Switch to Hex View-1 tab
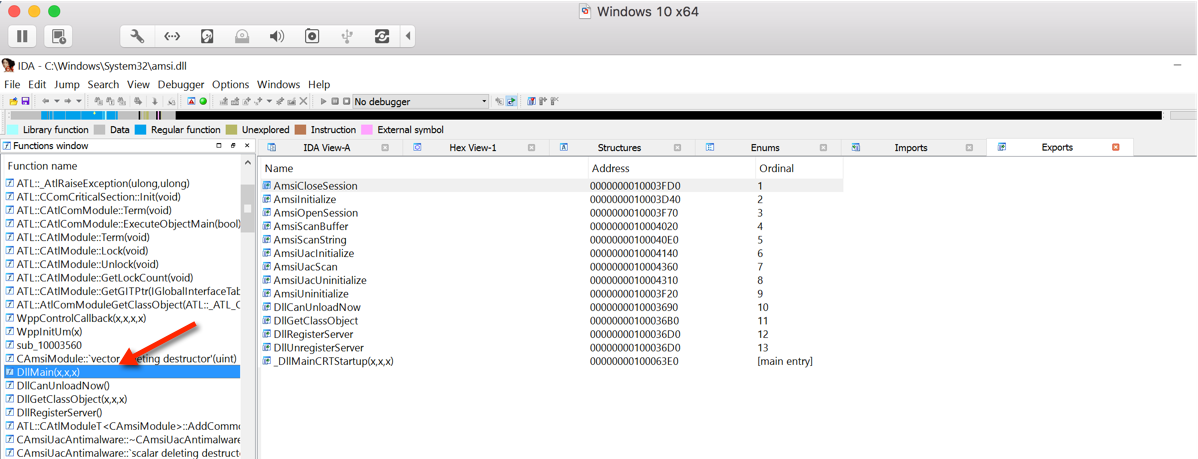This screenshot has width=1198, height=459. 471,147
